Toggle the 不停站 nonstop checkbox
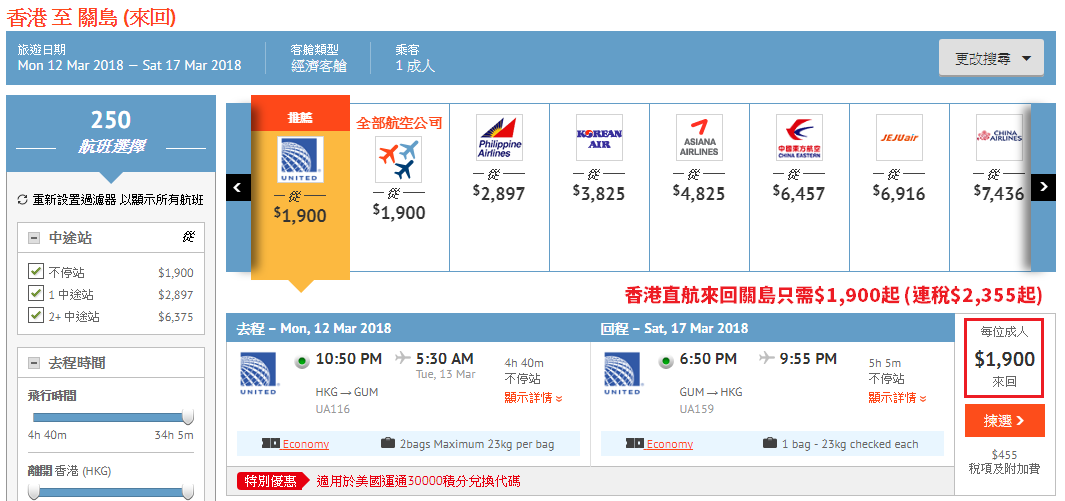 [35, 272]
